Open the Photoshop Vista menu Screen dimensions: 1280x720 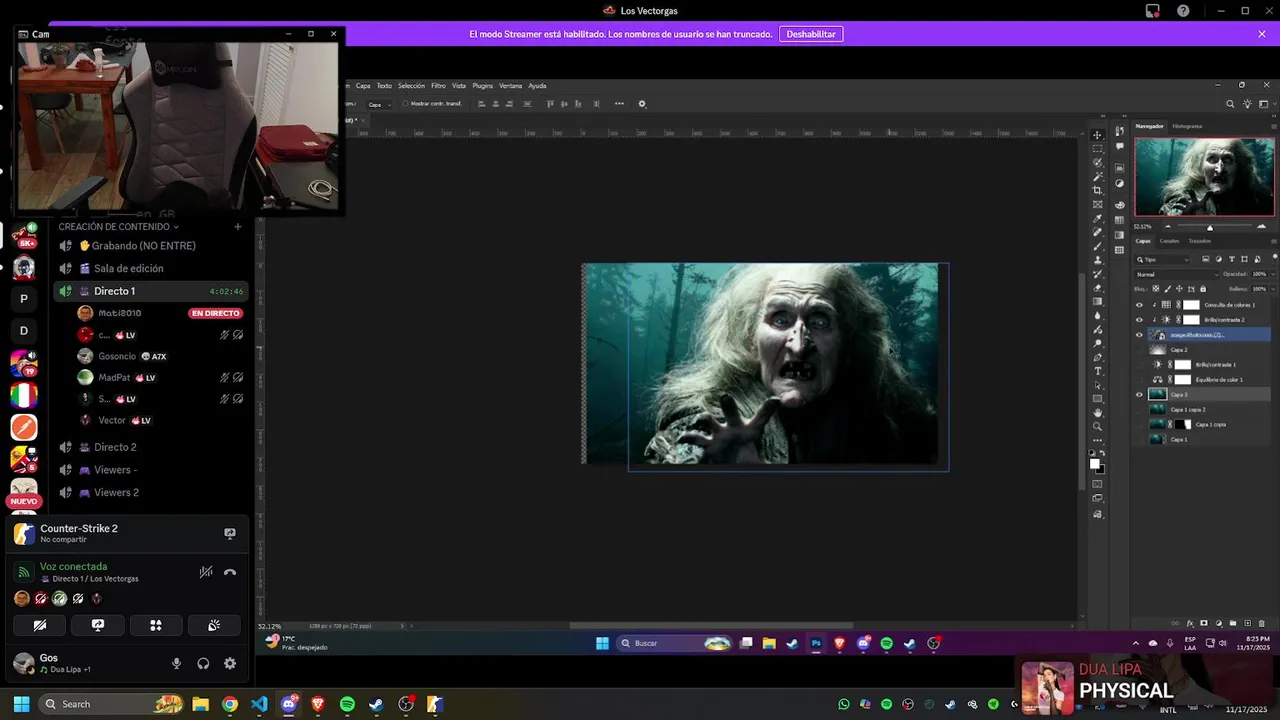(x=459, y=86)
